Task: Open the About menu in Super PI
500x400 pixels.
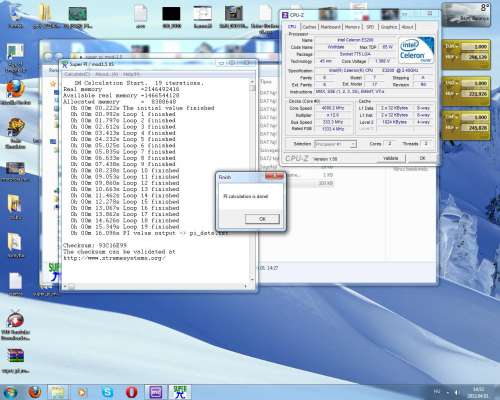Action: 106,74
